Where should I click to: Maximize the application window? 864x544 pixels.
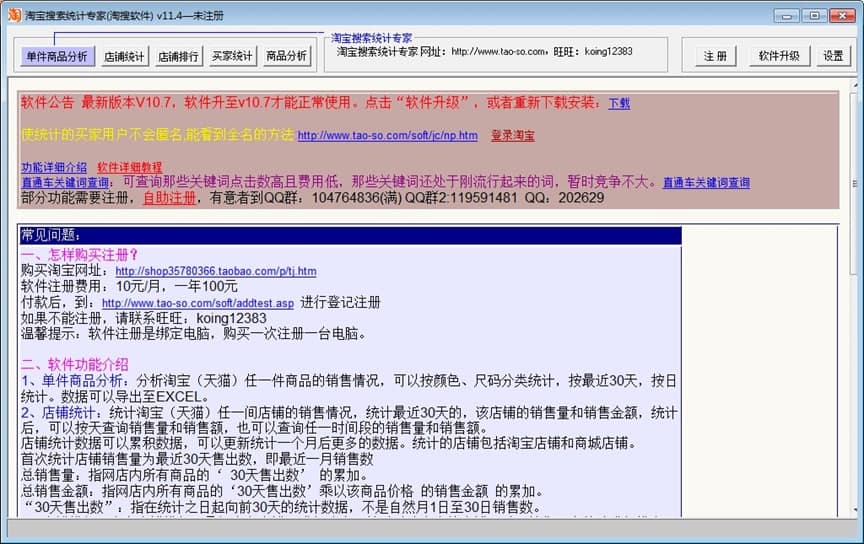coord(814,16)
